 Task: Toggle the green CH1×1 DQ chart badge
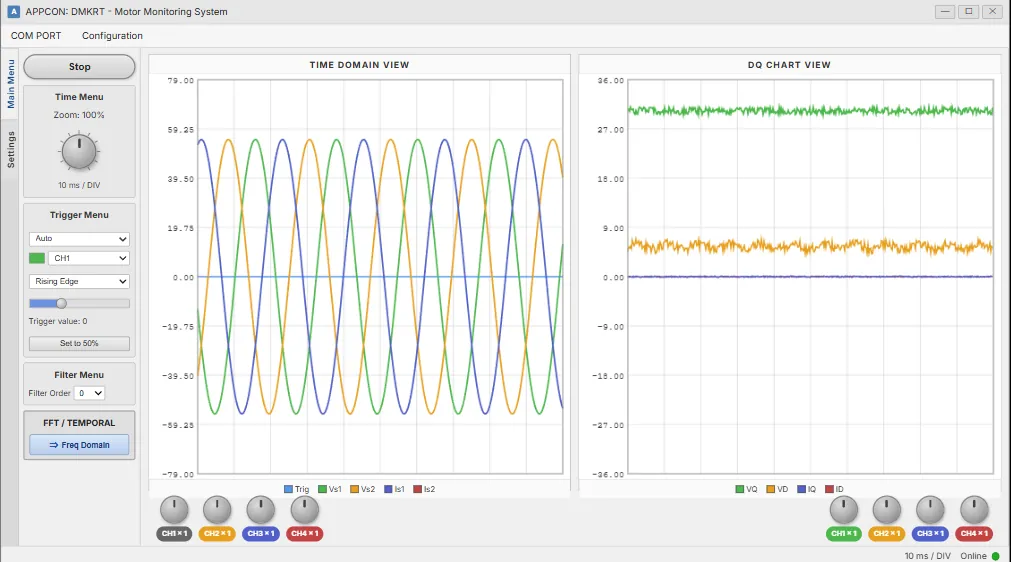pyautogui.click(x=843, y=534)
